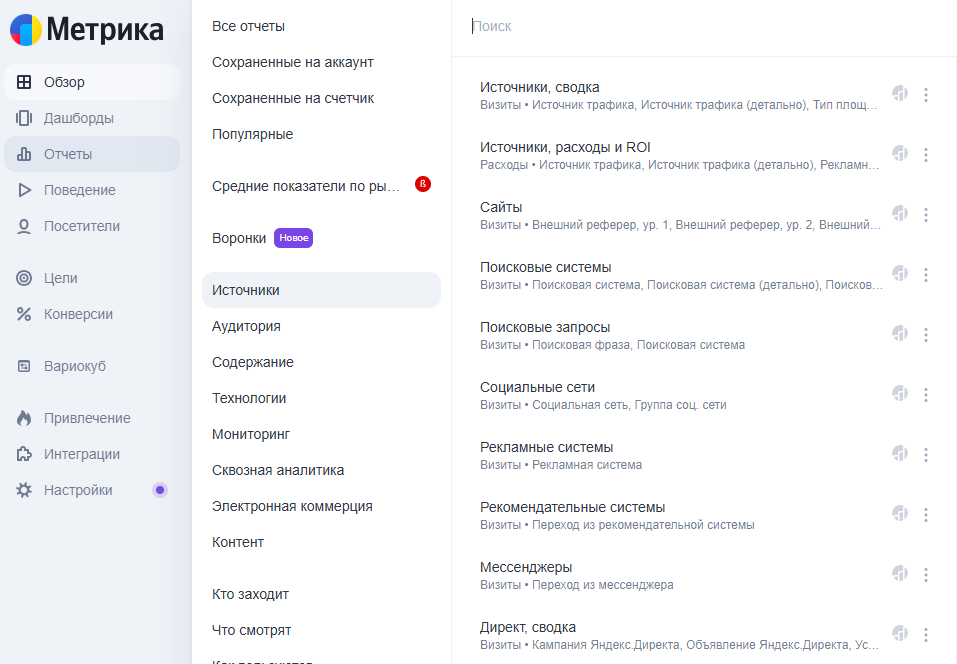Image resolution: width=957 pixels, height=664 pixels.
Task: Open Воронки category
Action: 239,238
